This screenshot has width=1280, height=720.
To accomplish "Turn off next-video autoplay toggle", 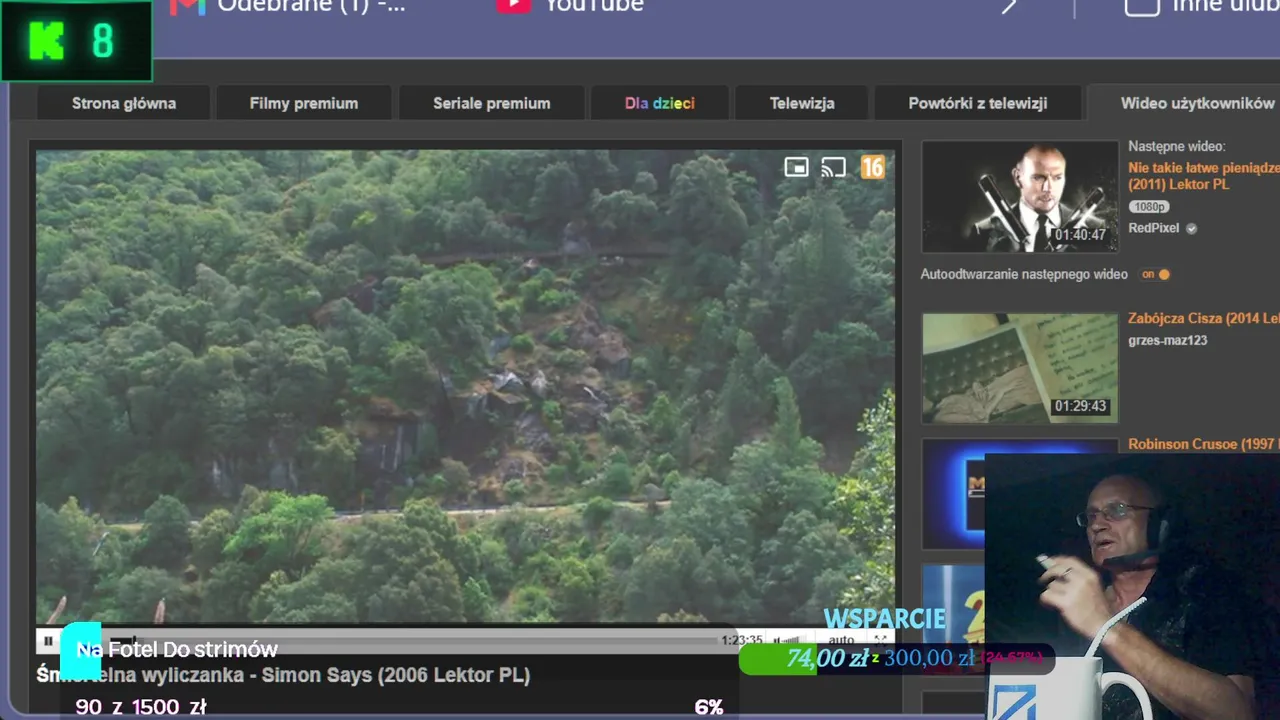I will click(1156, 274).
